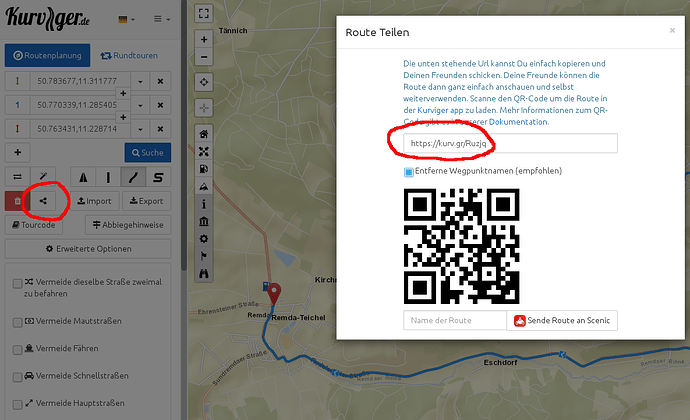Click the Export button
The width and height of the screenshot is (690, 420).
click(147, 201)
